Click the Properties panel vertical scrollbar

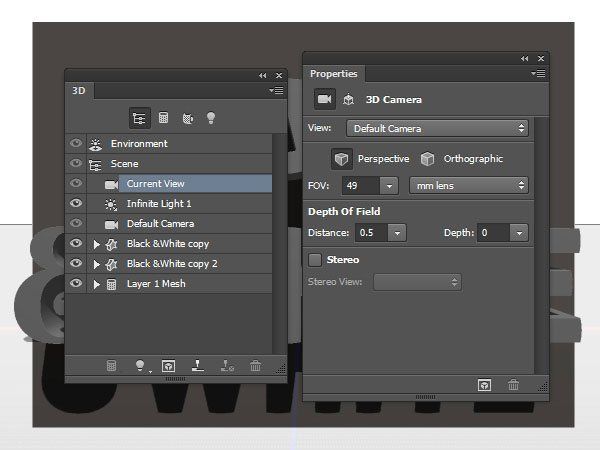pos(541,245)
